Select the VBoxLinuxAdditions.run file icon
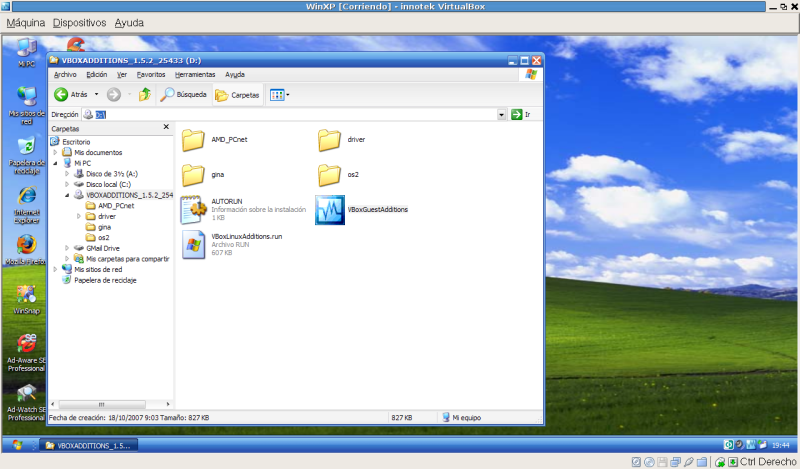The image size is (800, 469). pyautogui.click(x=193, y=244)
